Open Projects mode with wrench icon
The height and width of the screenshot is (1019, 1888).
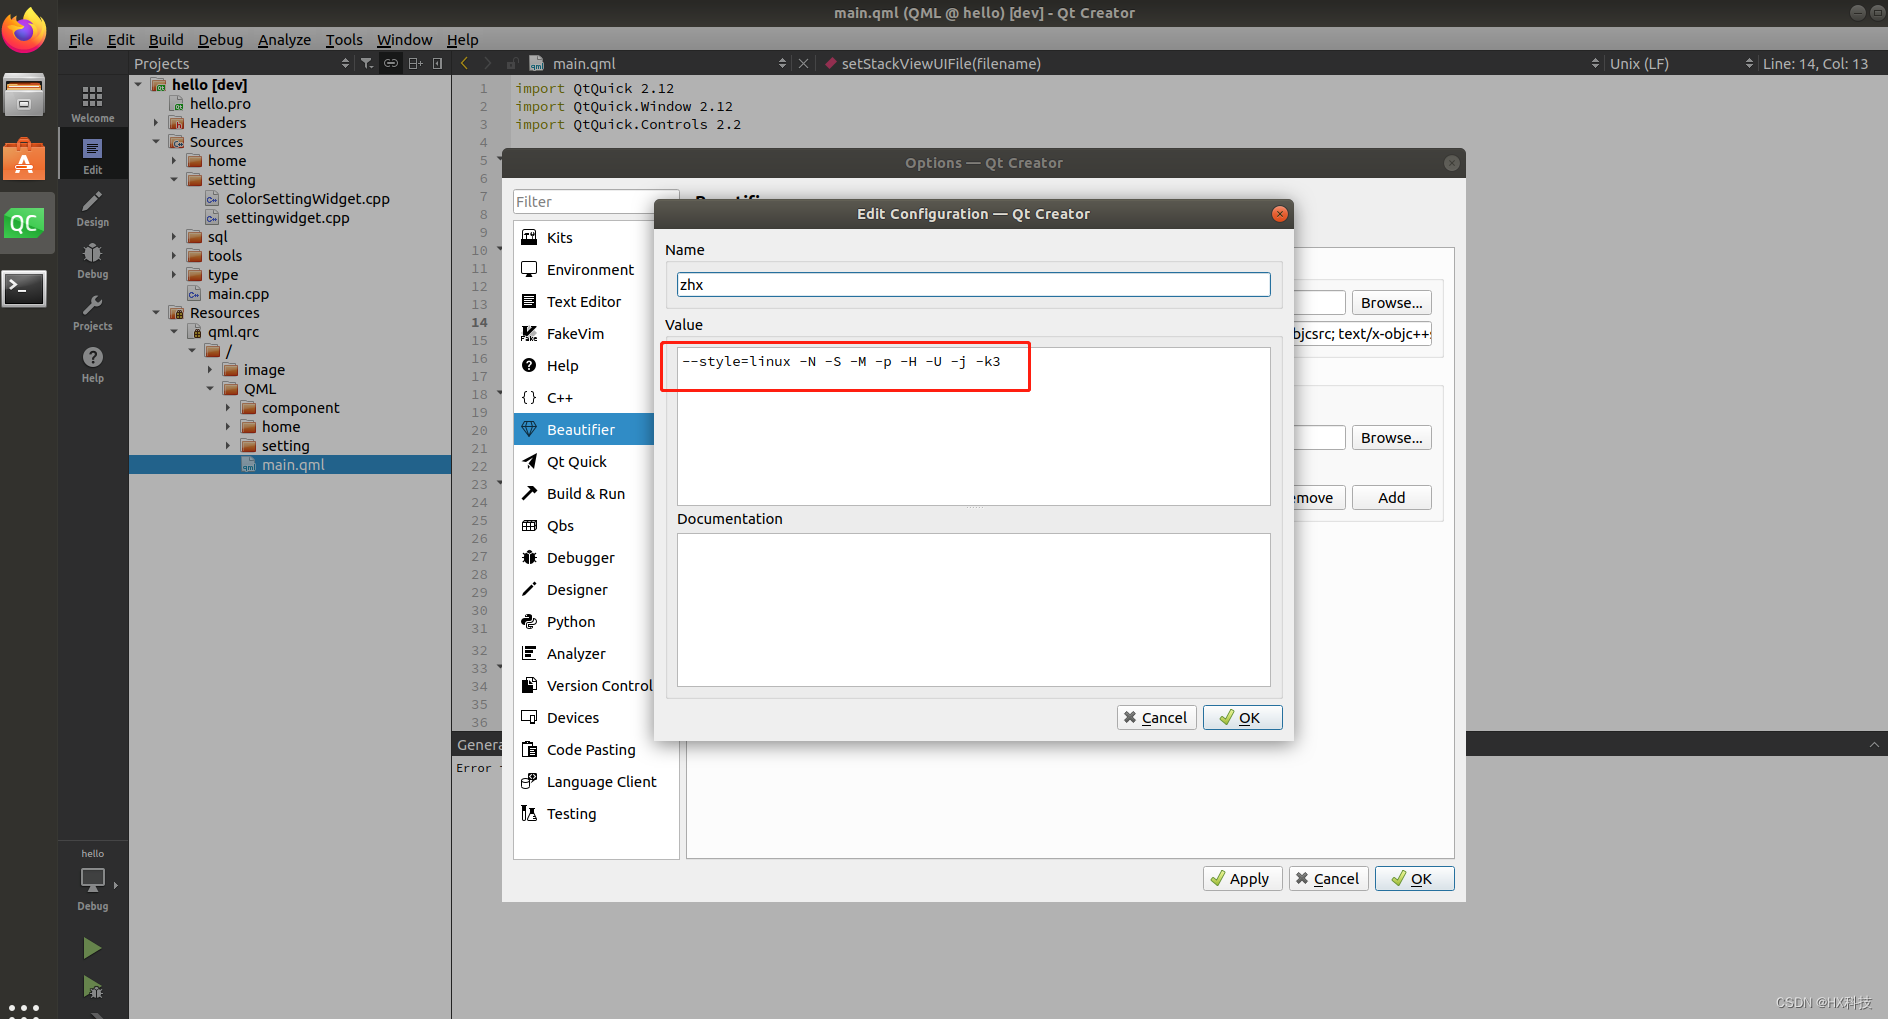click(x=92, y=312)
